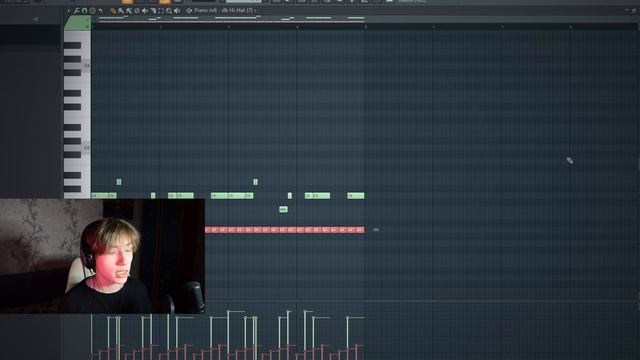
Task: Click bar 5 marker on the timeline
Action: [x=366, y=27]
